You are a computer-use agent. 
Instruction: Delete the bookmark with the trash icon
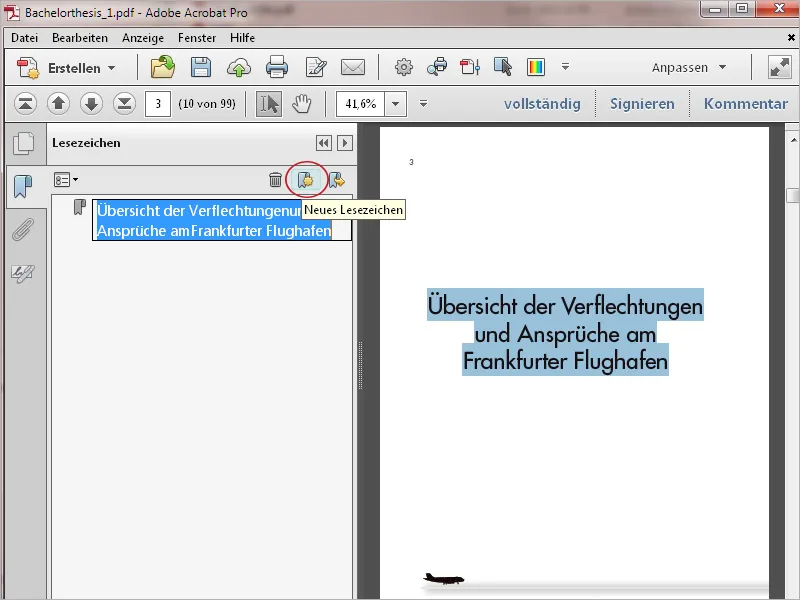[275, 180]
